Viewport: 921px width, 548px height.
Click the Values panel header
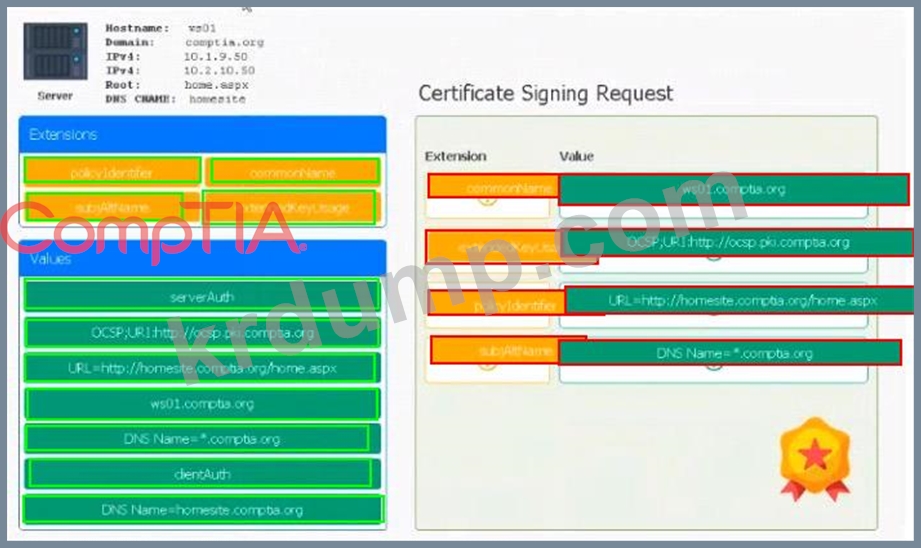pyautogui.click(x=202, y=258)
